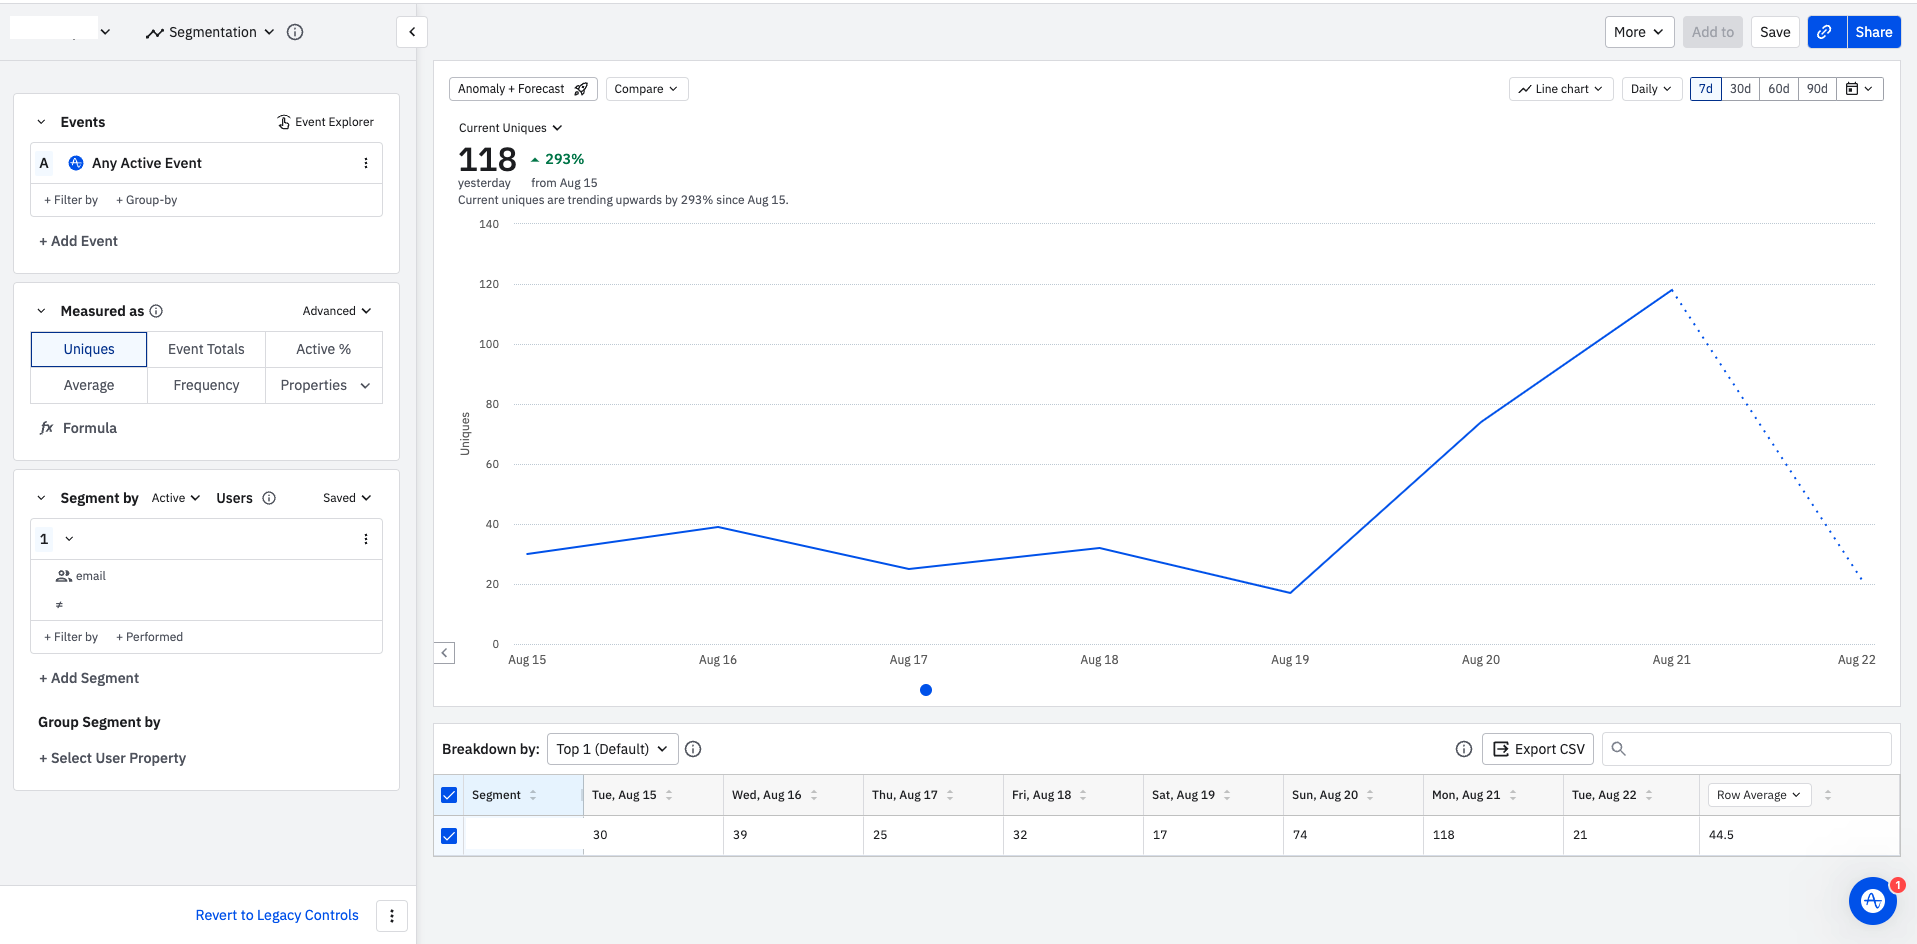The height and width of the screenshot is (944, 1917).
Task: Open the Amplitude help chat widget
Action: pos(1872,901)
